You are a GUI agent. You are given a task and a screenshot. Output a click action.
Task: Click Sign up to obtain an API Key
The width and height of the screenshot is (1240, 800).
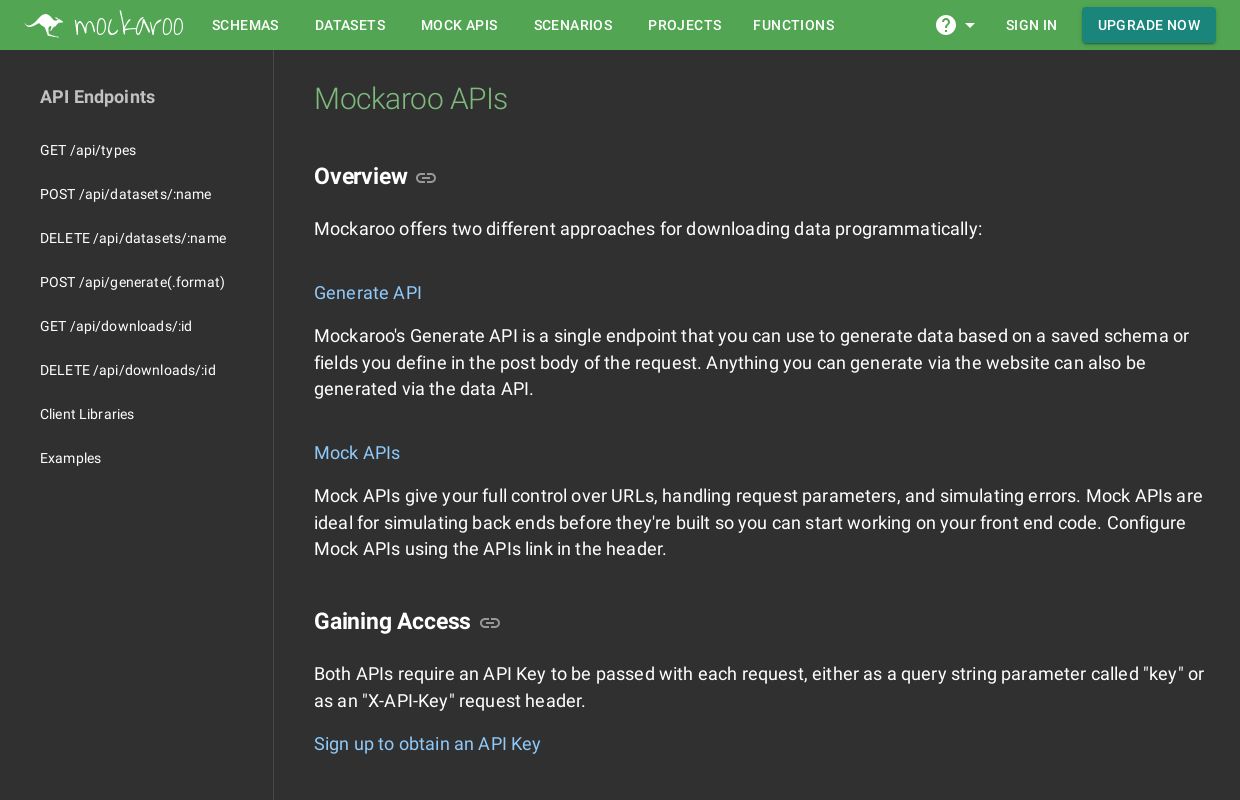click(427, 744)
